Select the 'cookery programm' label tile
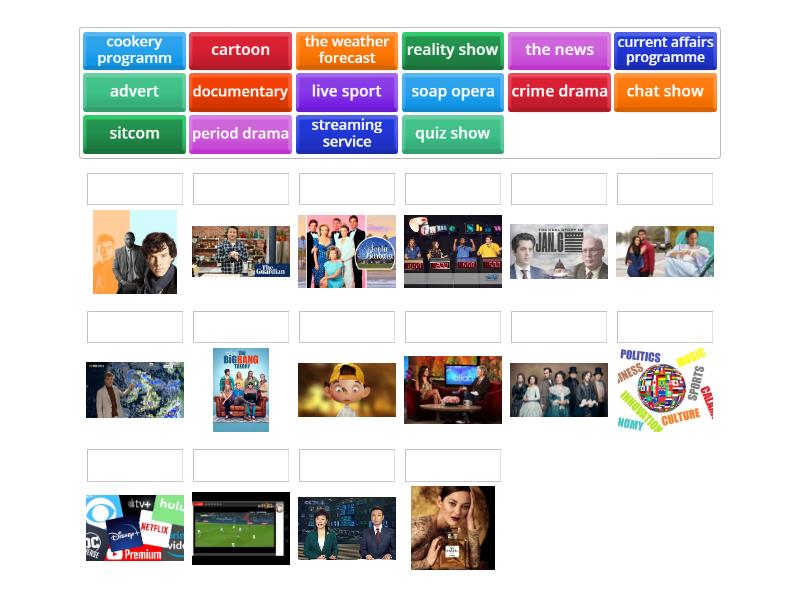The height and width of the screenshot is (600, 800). [134, 50]
